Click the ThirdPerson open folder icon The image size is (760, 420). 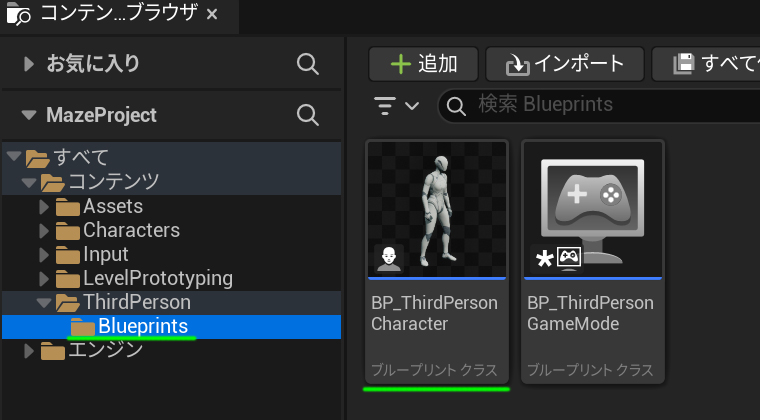pyautogui.click(x=68, y=303)
